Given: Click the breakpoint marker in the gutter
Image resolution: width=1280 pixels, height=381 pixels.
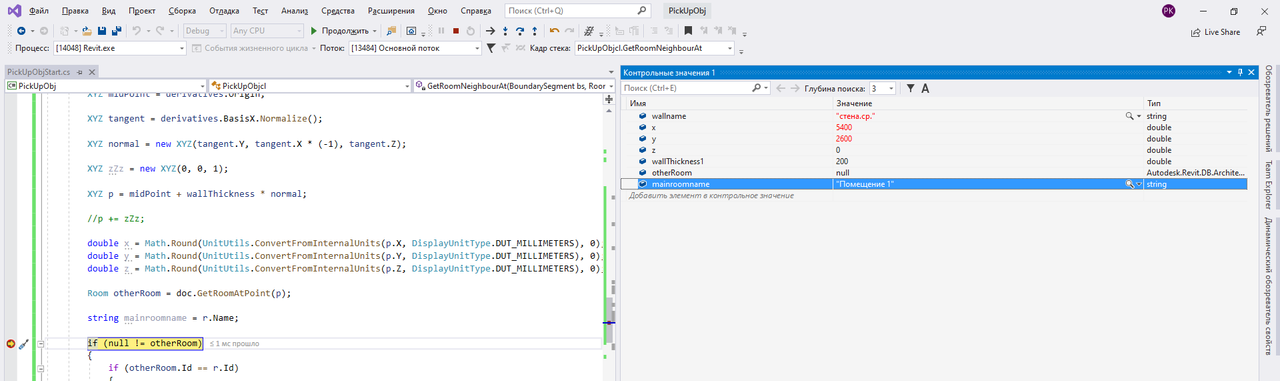Looking at the screenshot, I should pos(11,343).
